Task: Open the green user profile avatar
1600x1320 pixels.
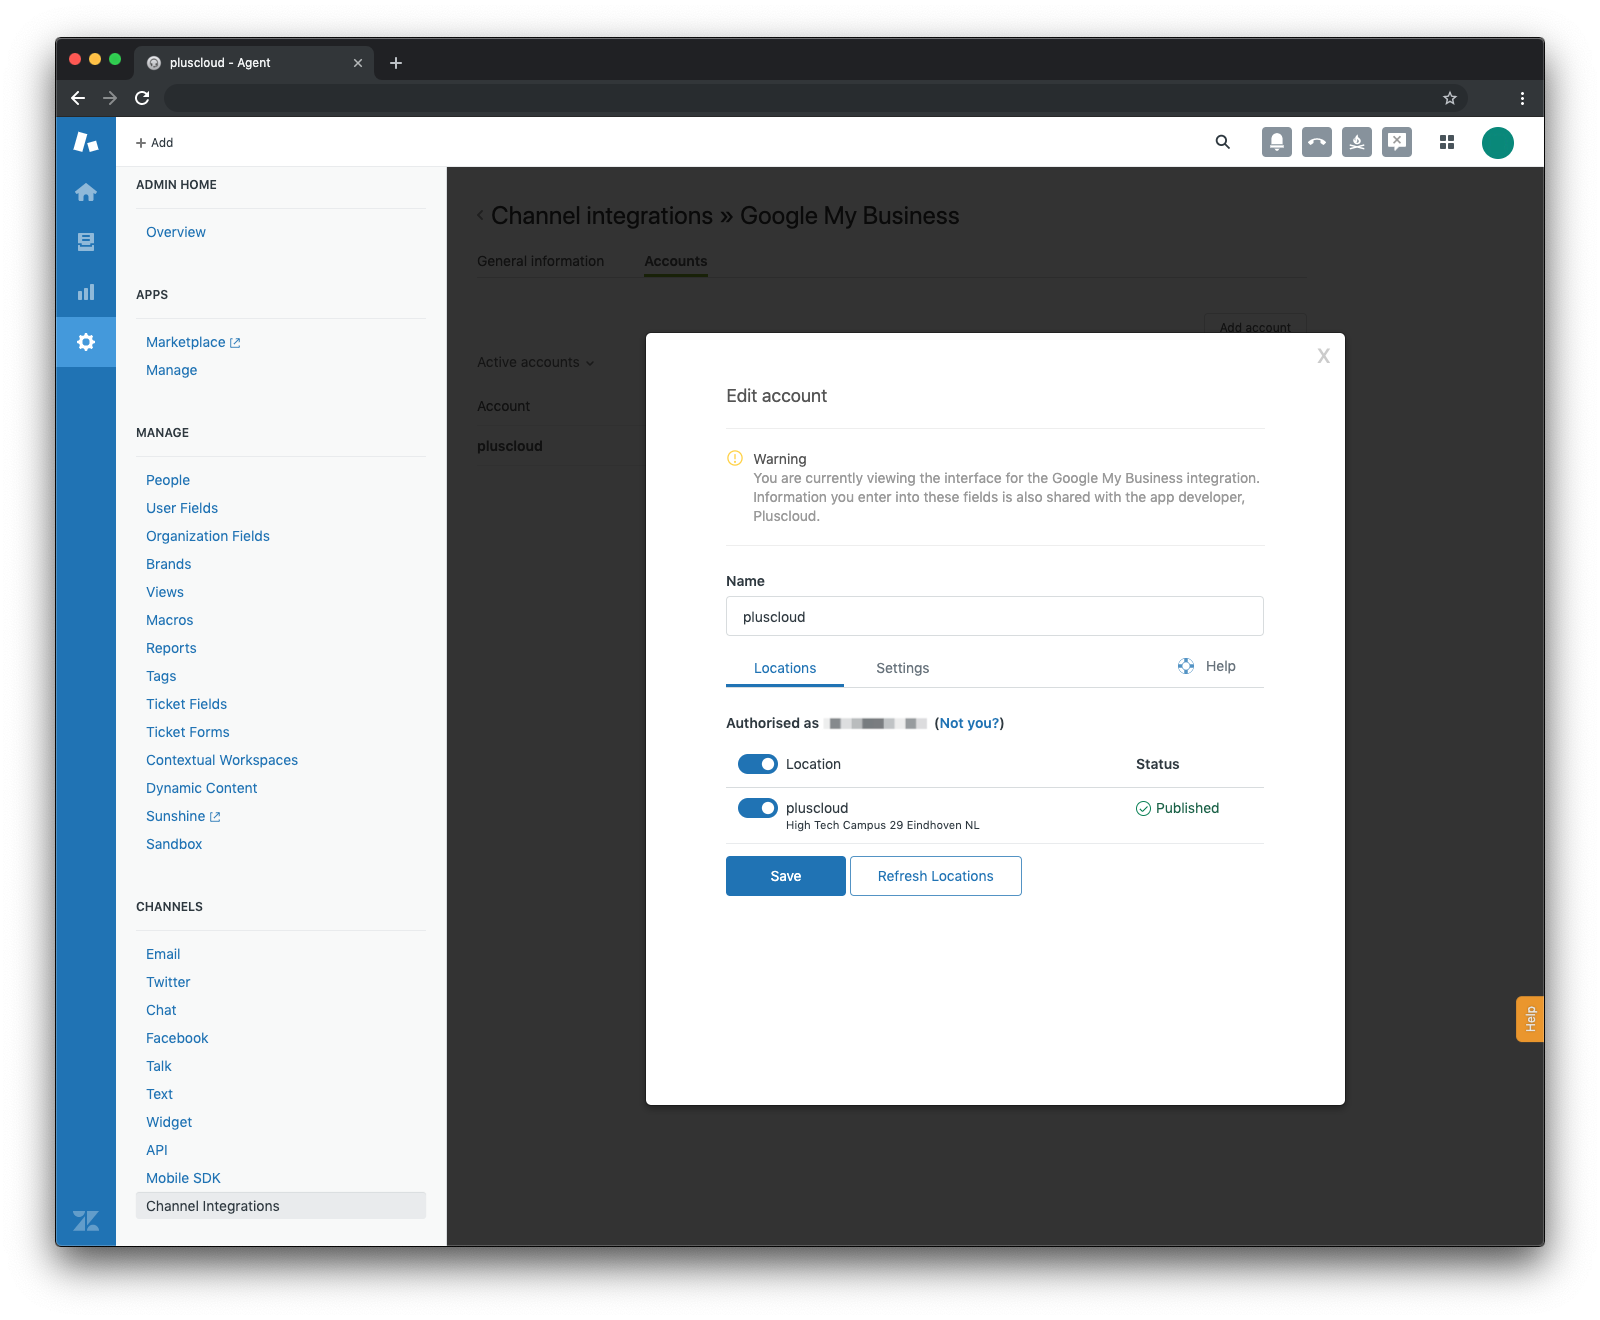Action: pos(1497,143)
